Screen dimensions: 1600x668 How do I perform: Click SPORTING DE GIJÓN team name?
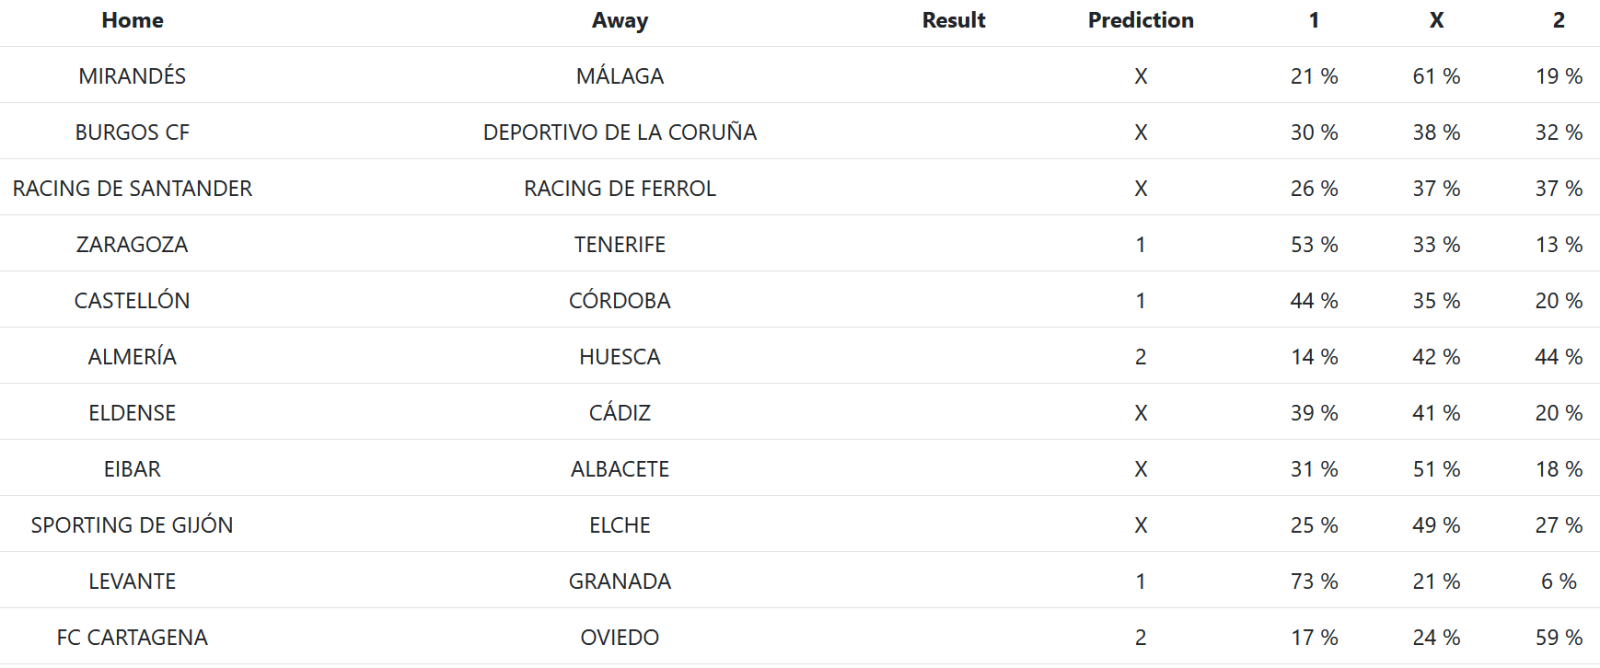coord(132,525)
